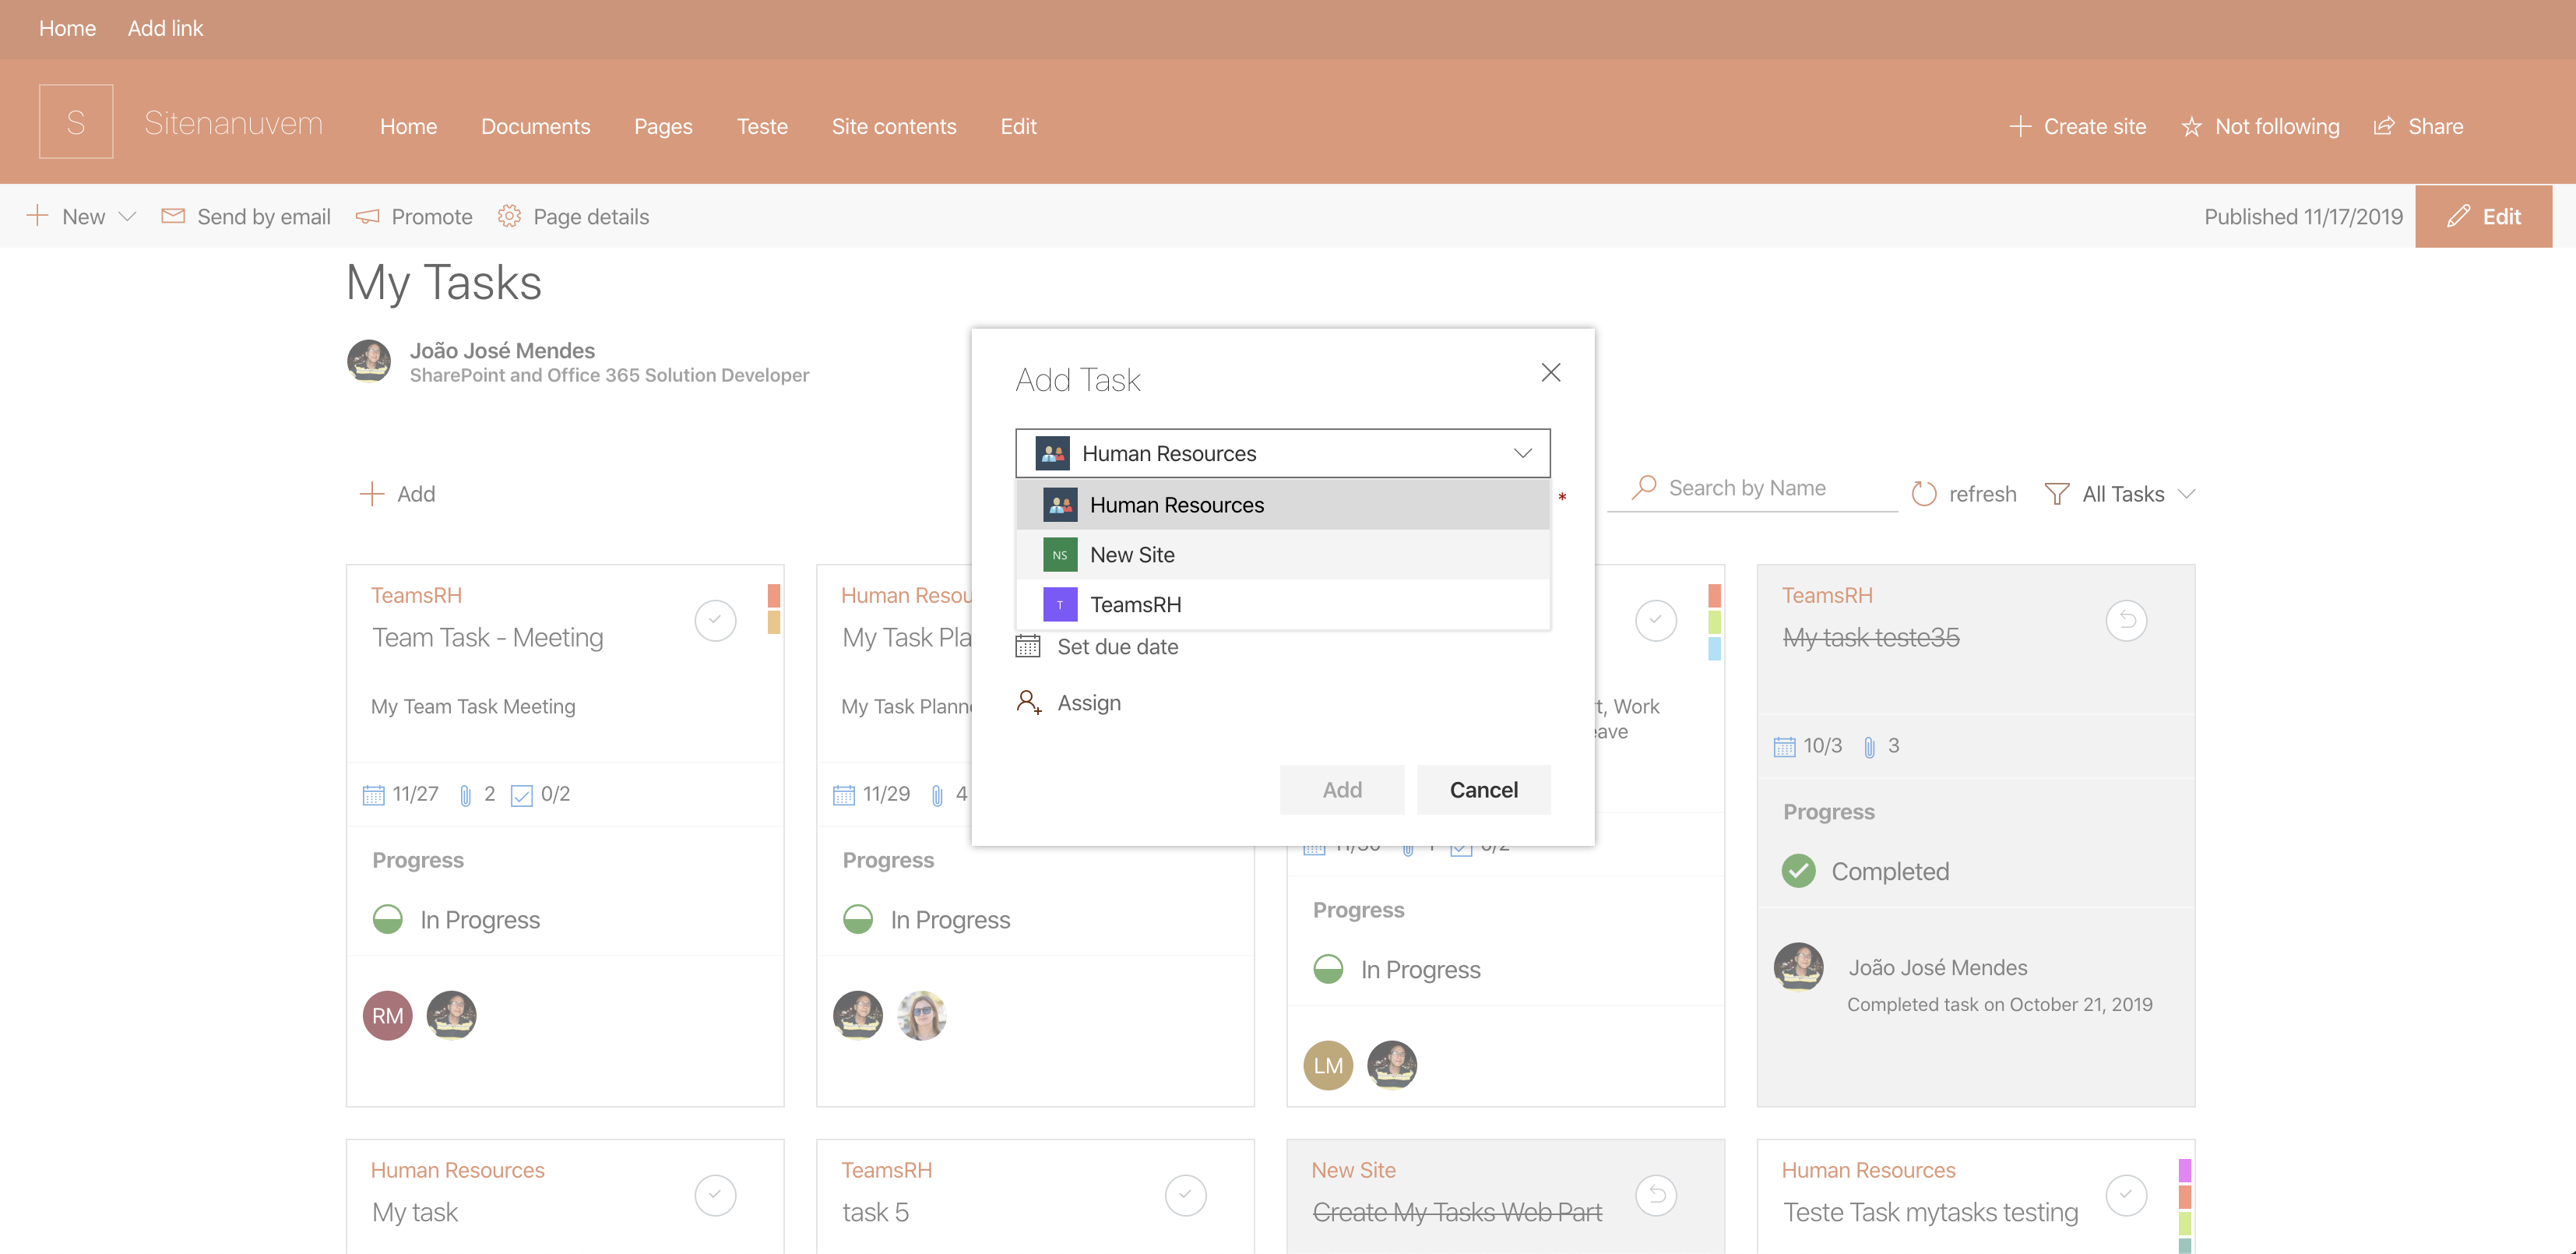Screen dimensions: 2576x1254
Task: Click Published 11/17/2019 text
Action: click(2303, 216)
